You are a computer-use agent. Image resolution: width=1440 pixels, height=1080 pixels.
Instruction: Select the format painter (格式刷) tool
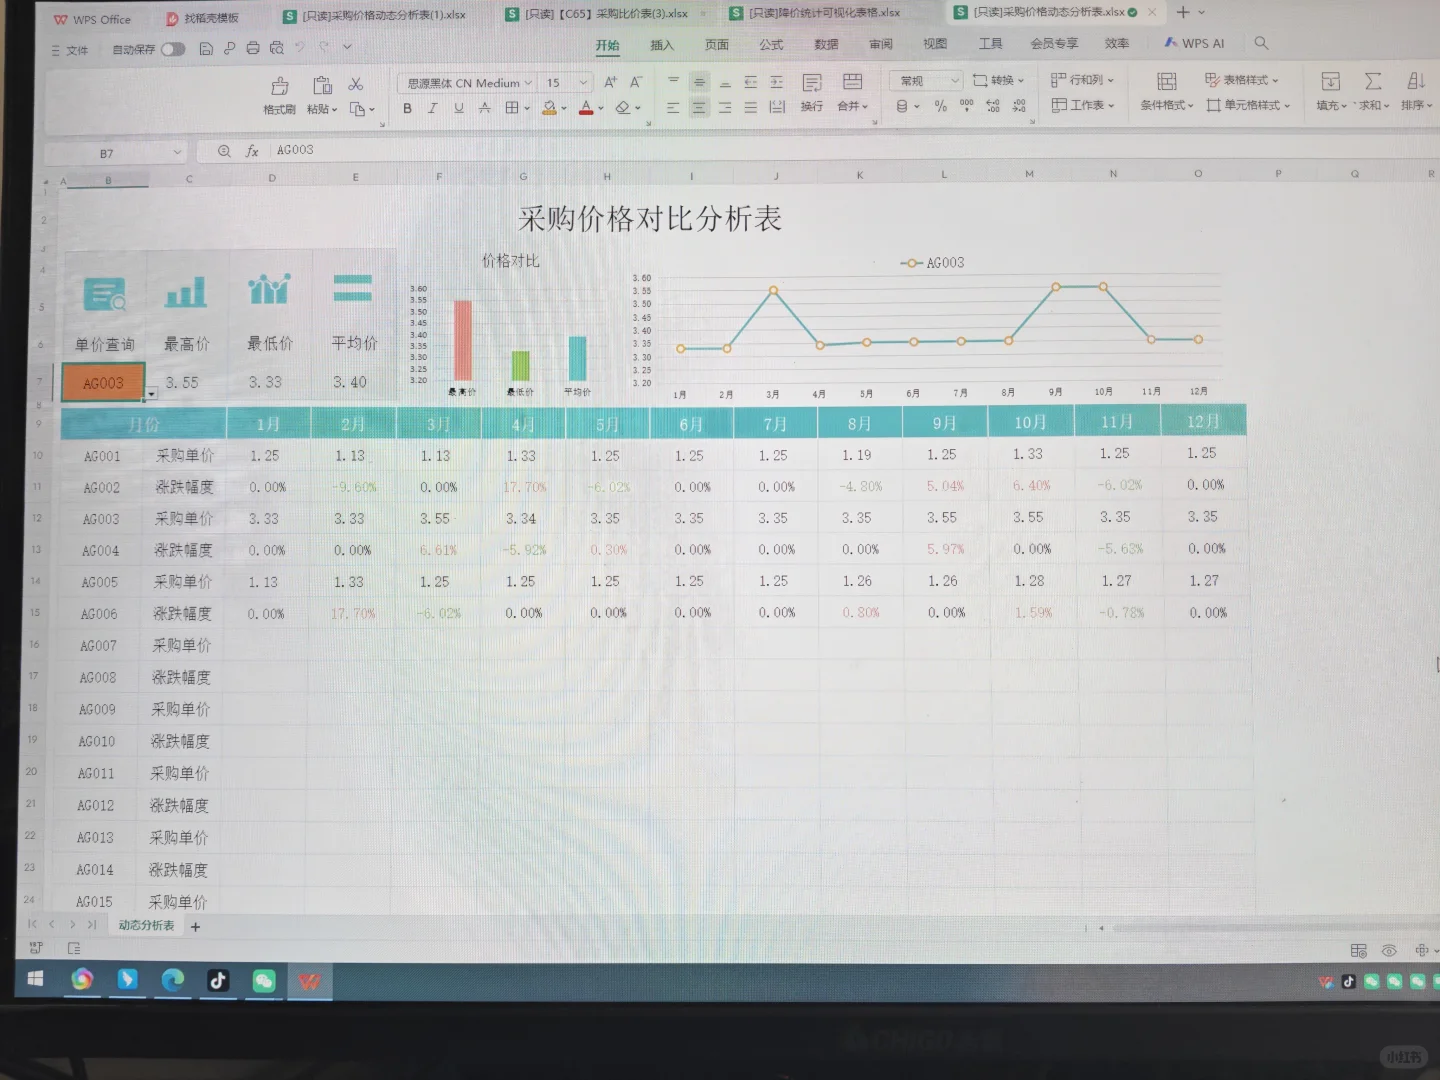pyautogui.click(x=279, y=94)
